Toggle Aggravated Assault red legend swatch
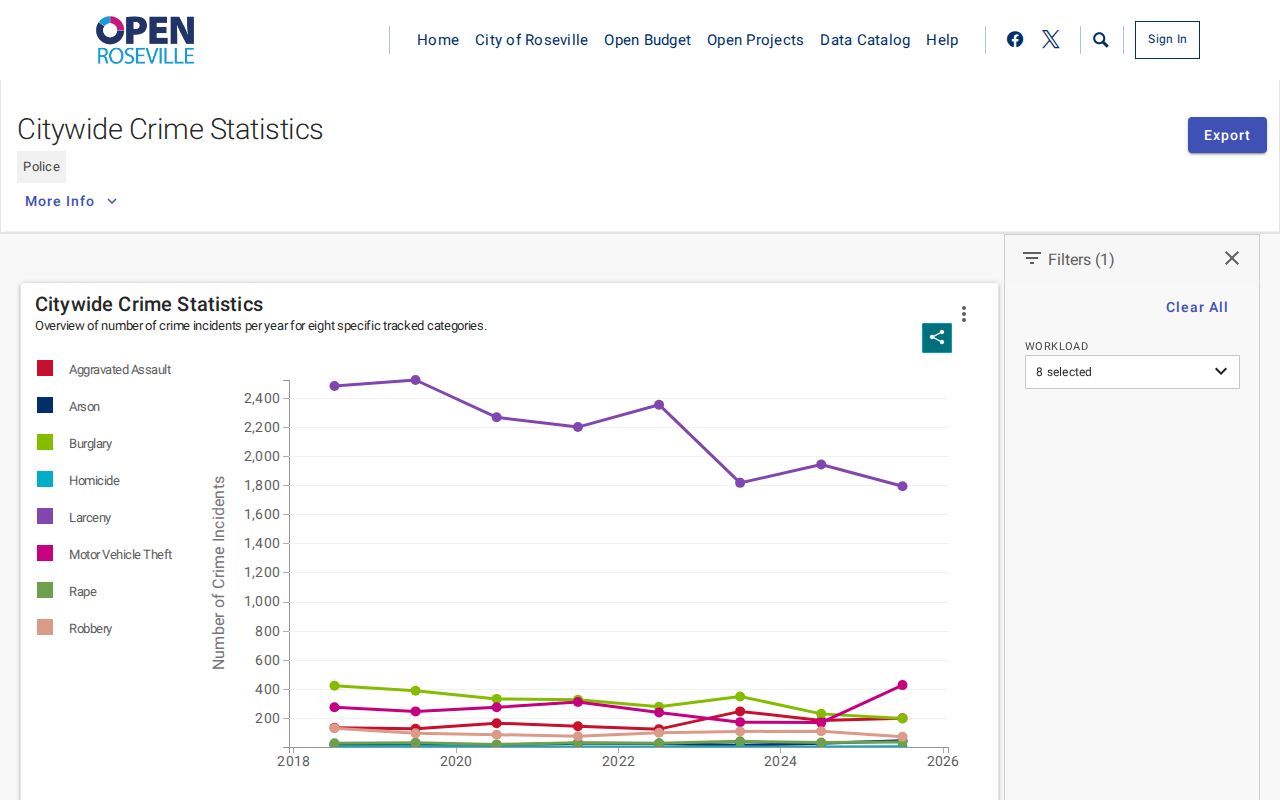1280x800 pixels. click(x=45, y=369)
